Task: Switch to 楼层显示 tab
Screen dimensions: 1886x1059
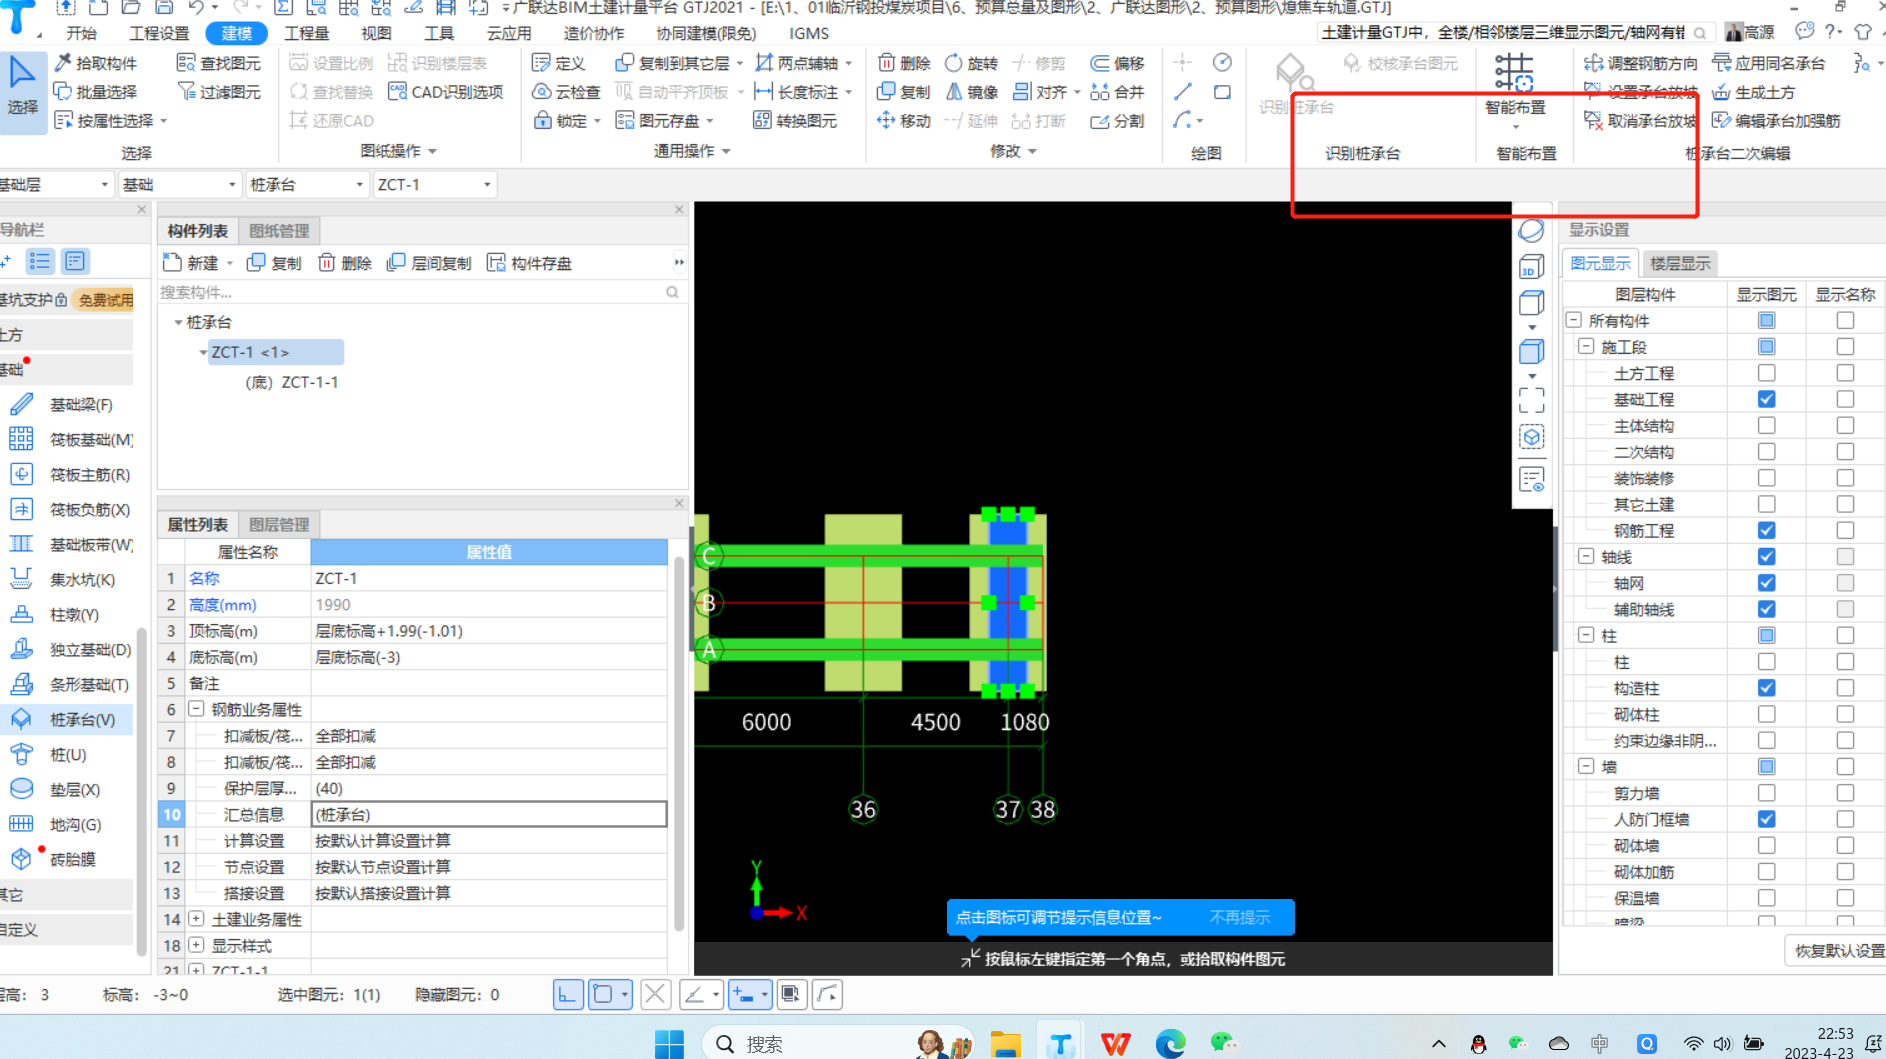Action: click(x=1680, y=263)
